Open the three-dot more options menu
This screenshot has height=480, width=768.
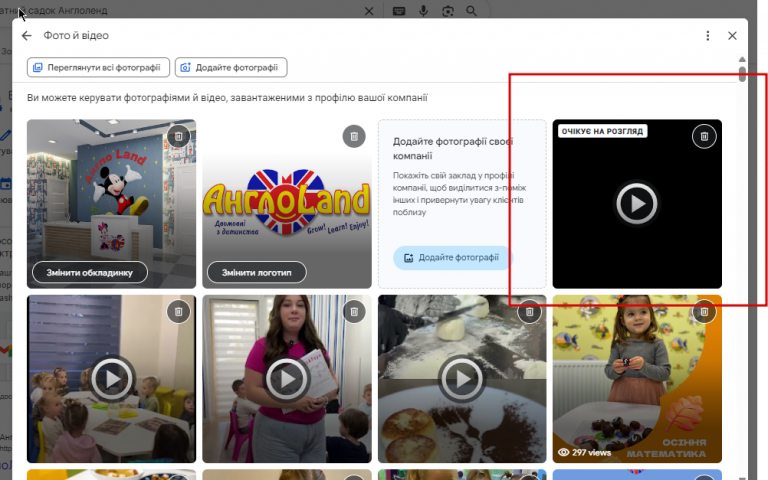click(x=707, y=36)
